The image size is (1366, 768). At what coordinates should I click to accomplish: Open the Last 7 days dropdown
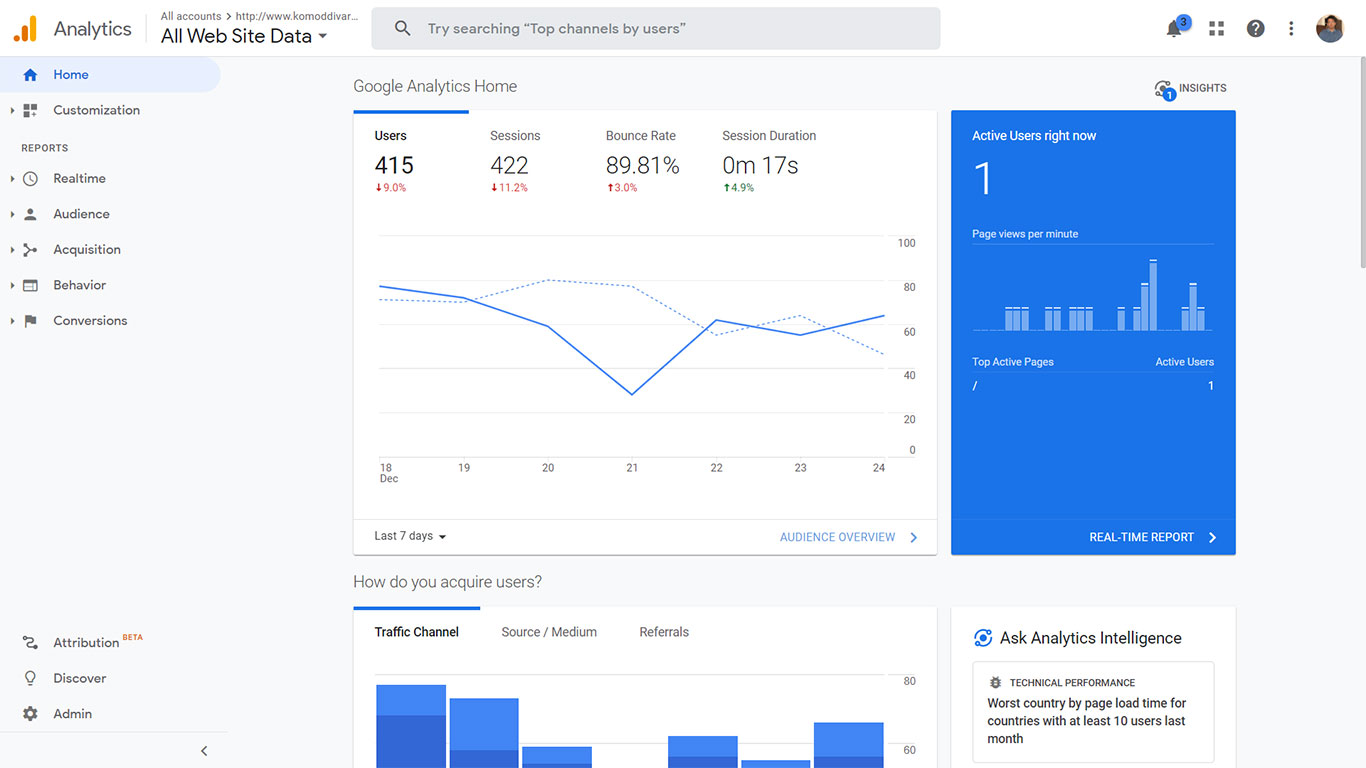tap(410, 537)
